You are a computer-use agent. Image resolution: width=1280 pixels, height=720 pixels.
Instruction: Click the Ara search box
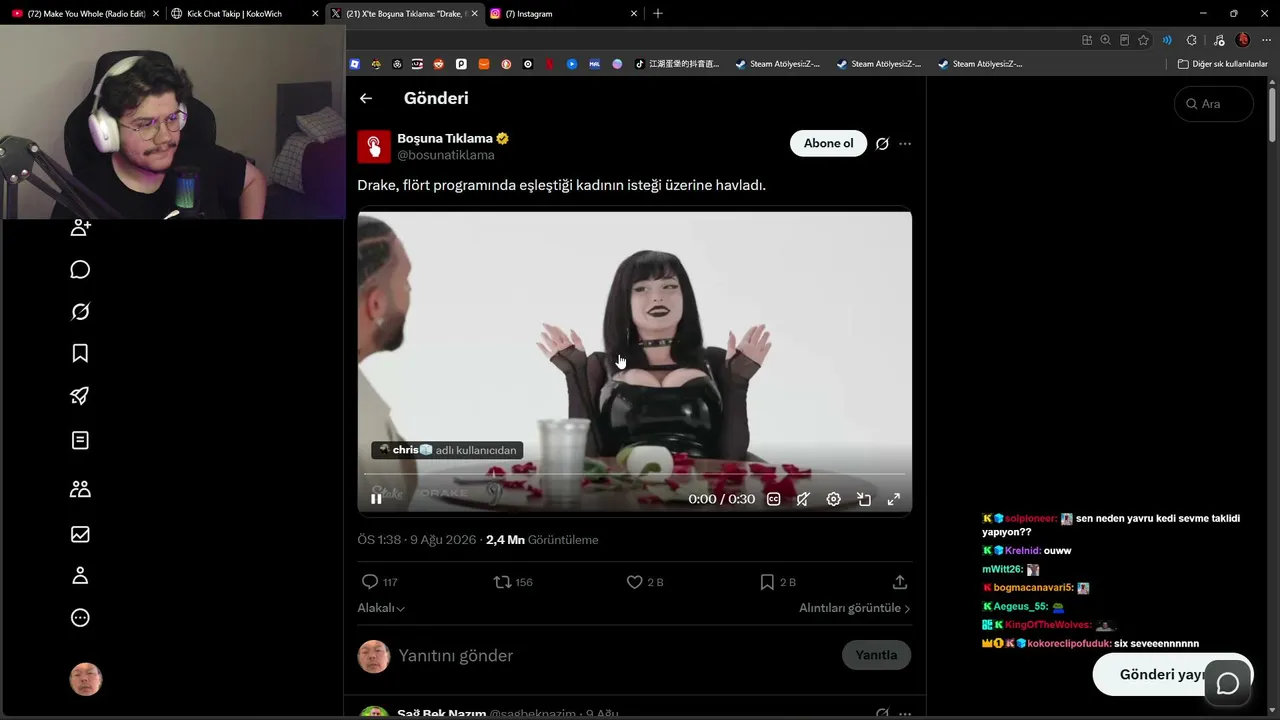(1213, 104)
